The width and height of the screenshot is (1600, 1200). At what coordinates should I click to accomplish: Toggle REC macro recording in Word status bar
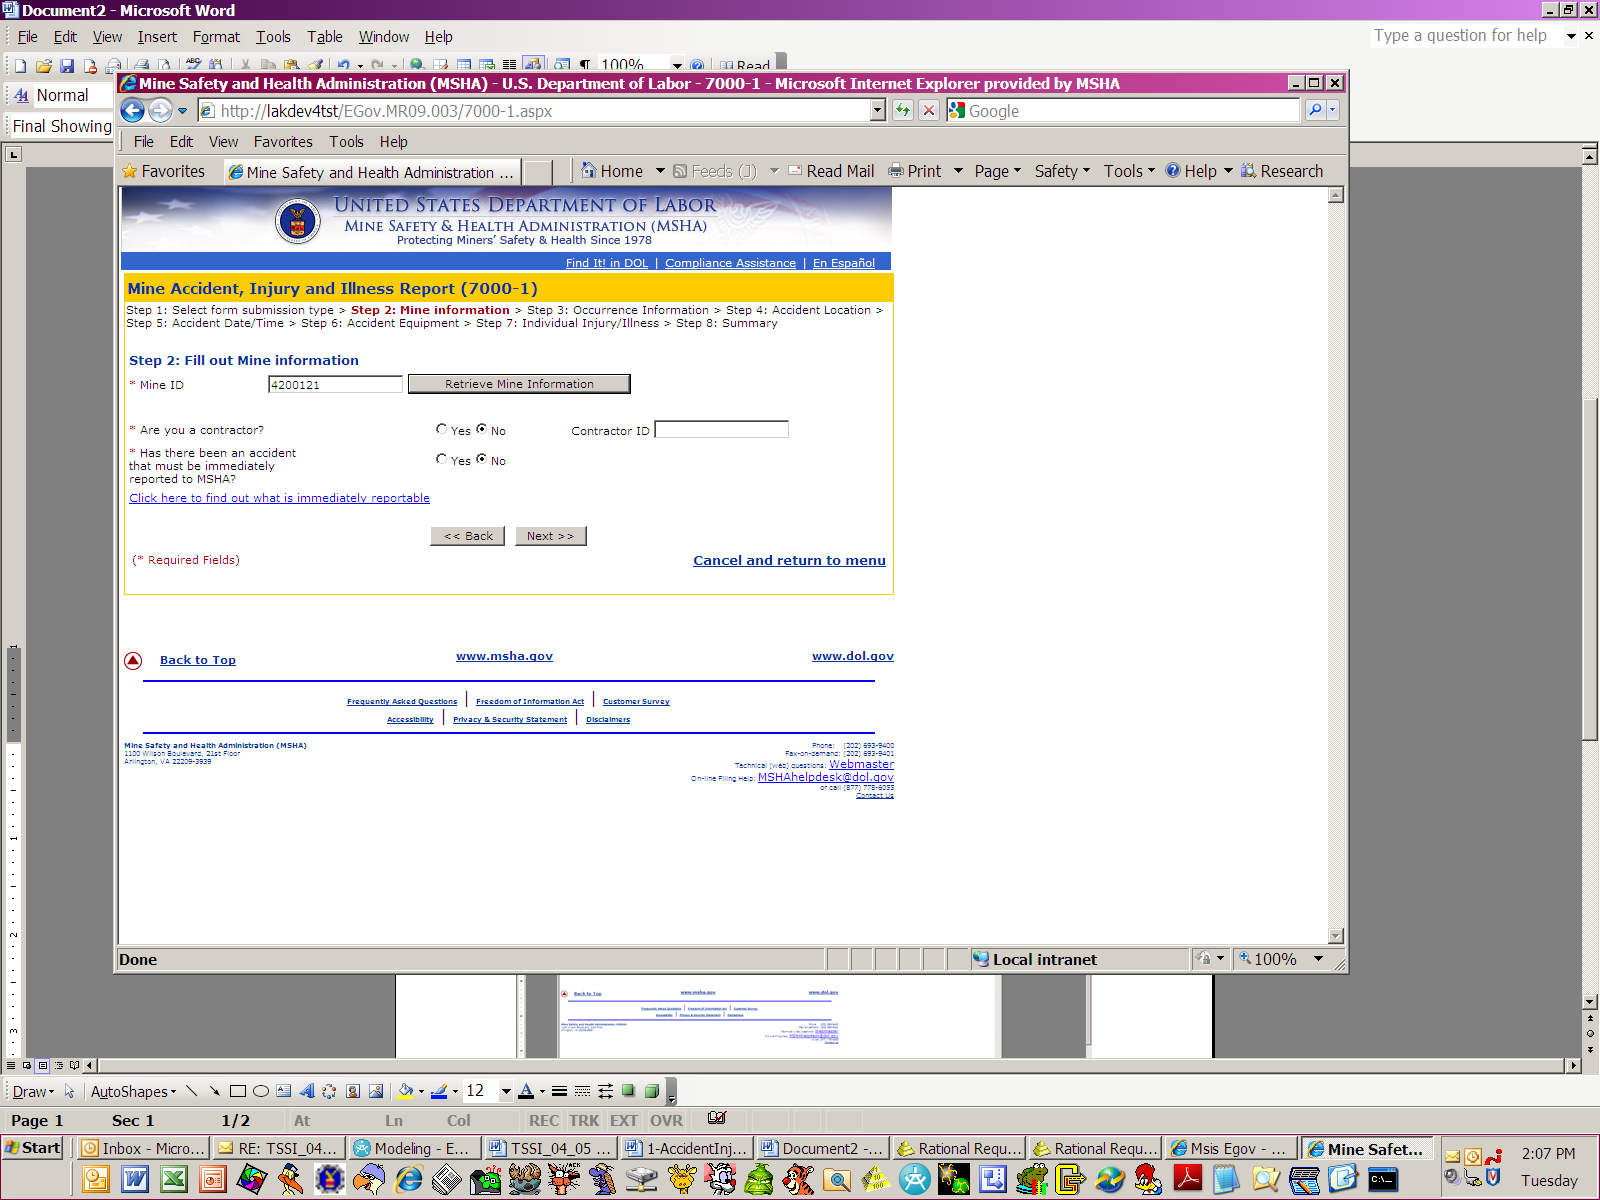tap(544, 1120)
